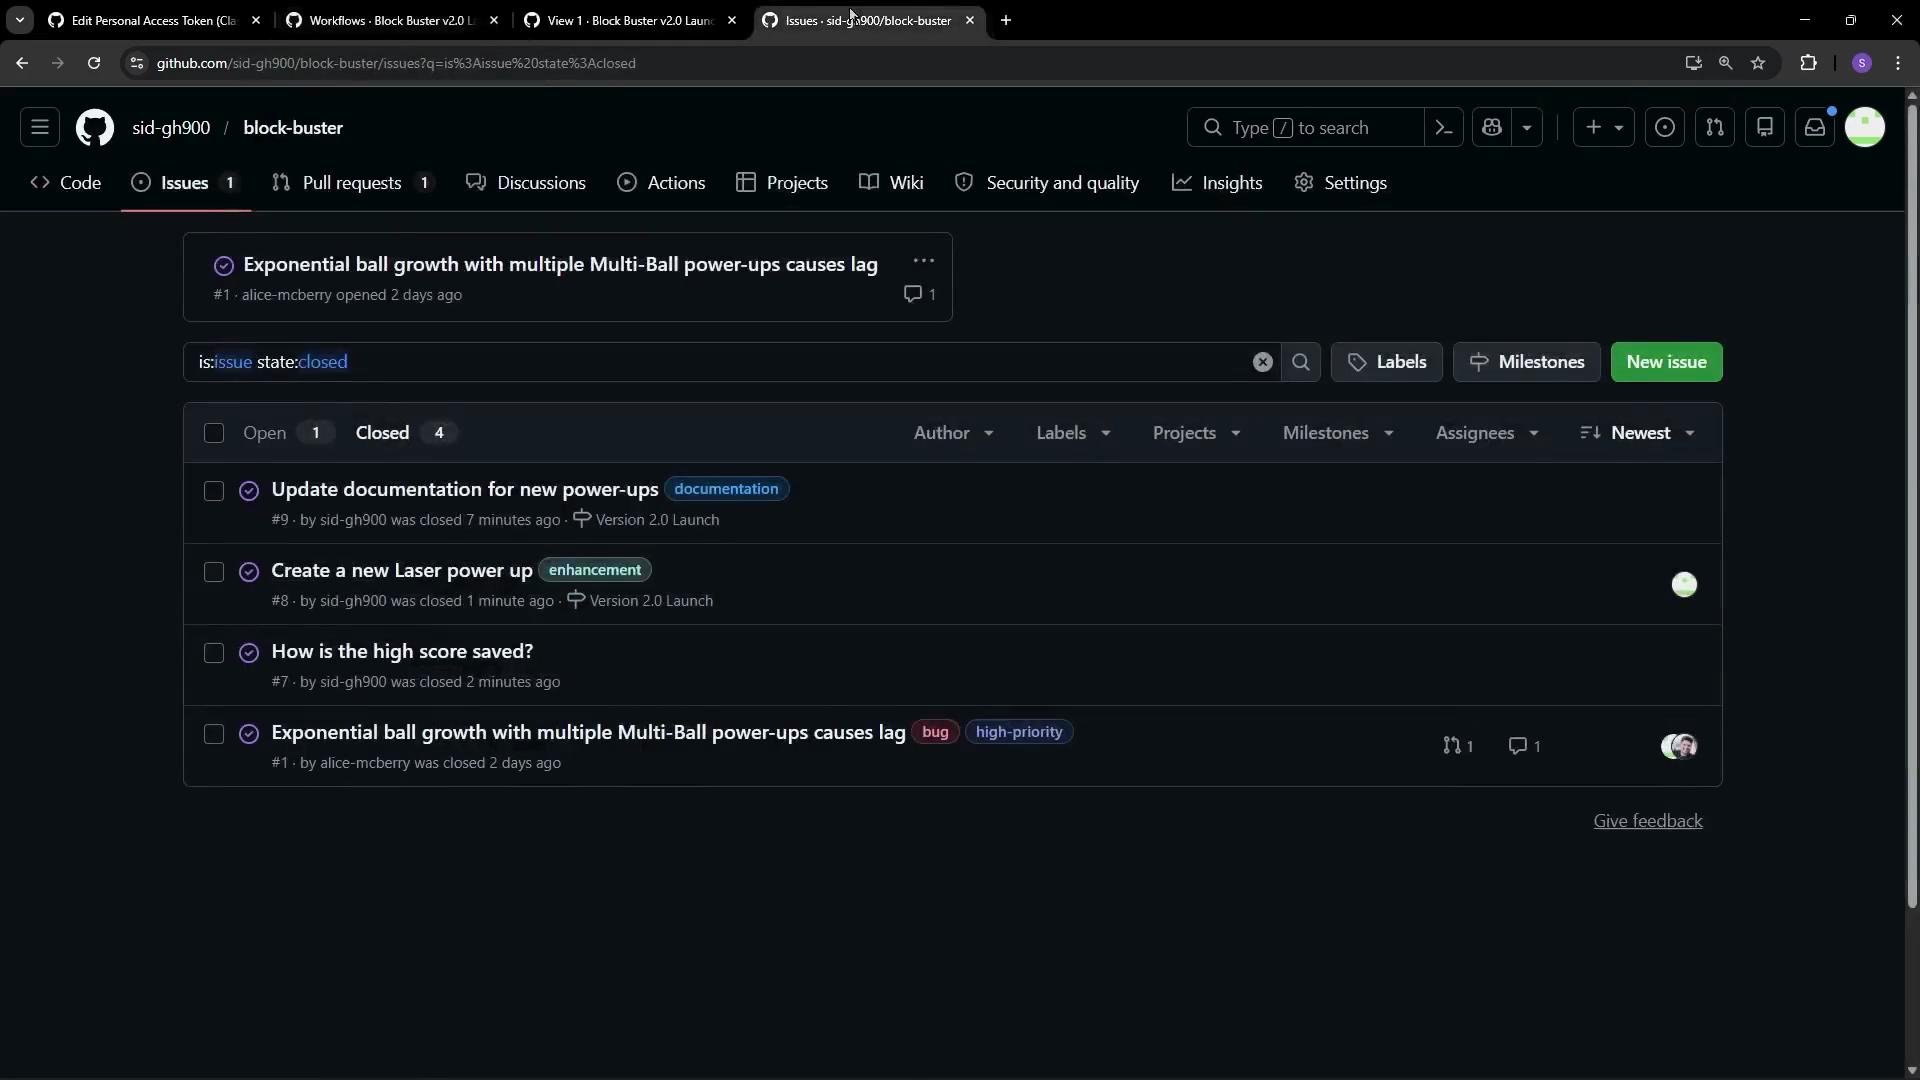Switch to the Code tab
The height and width of the screenshot is (1080, 1920).
(66, 183)
